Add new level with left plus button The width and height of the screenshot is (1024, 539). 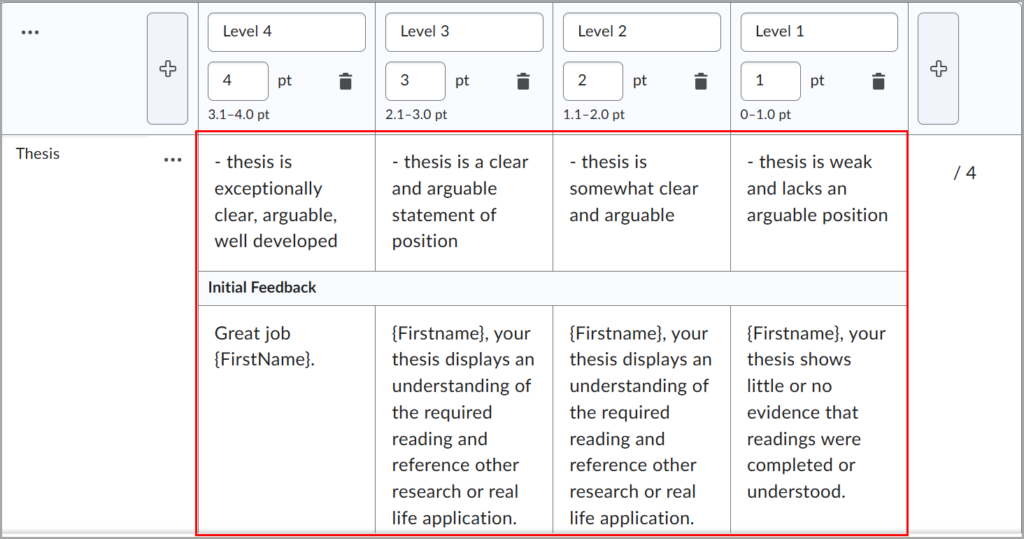coord(167,69)
